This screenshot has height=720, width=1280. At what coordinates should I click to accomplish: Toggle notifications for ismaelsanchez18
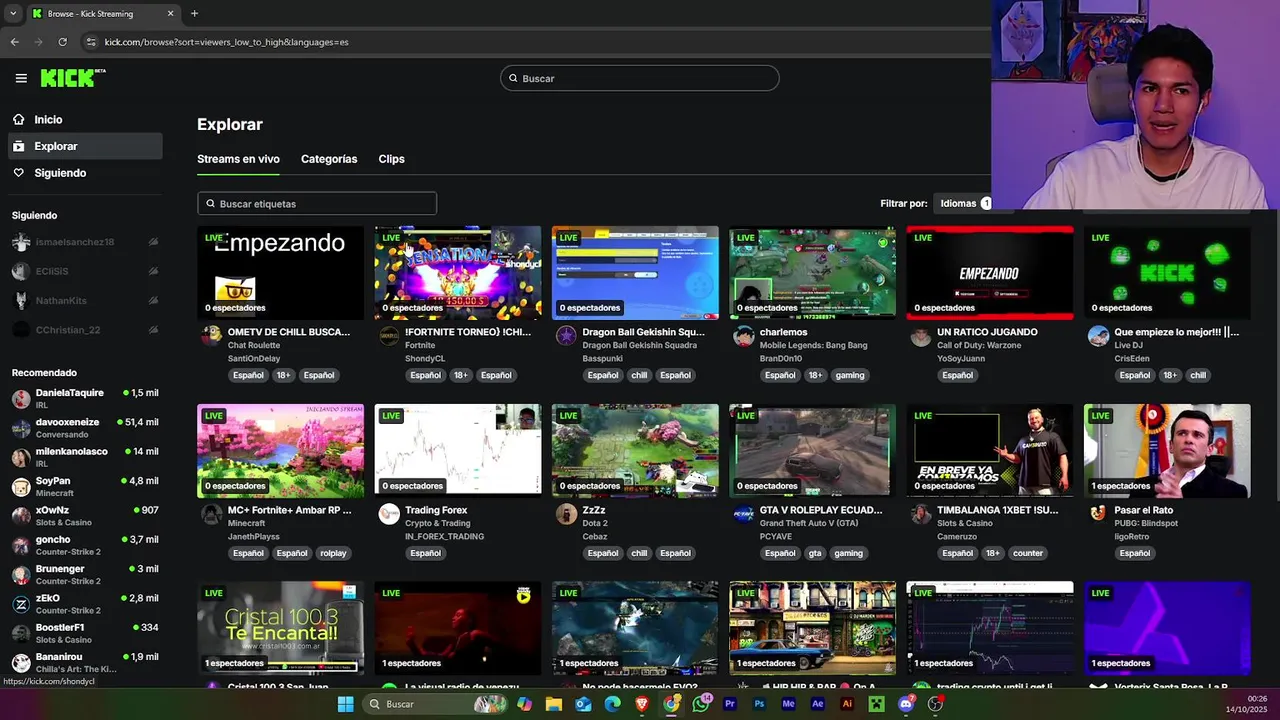pos(153,242)
